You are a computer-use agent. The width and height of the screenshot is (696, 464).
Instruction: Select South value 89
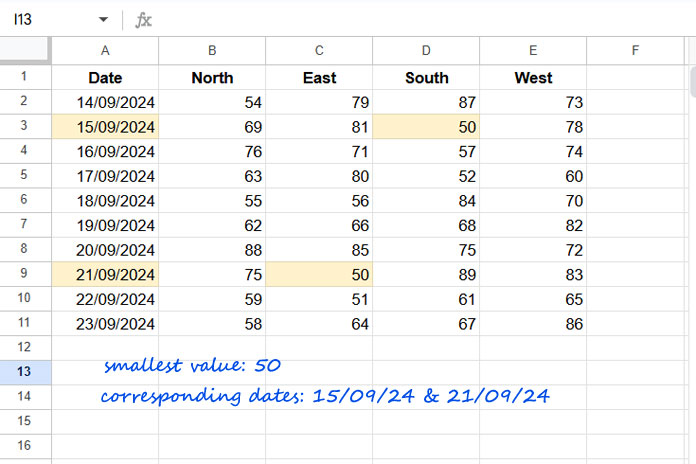coord(426,274)
